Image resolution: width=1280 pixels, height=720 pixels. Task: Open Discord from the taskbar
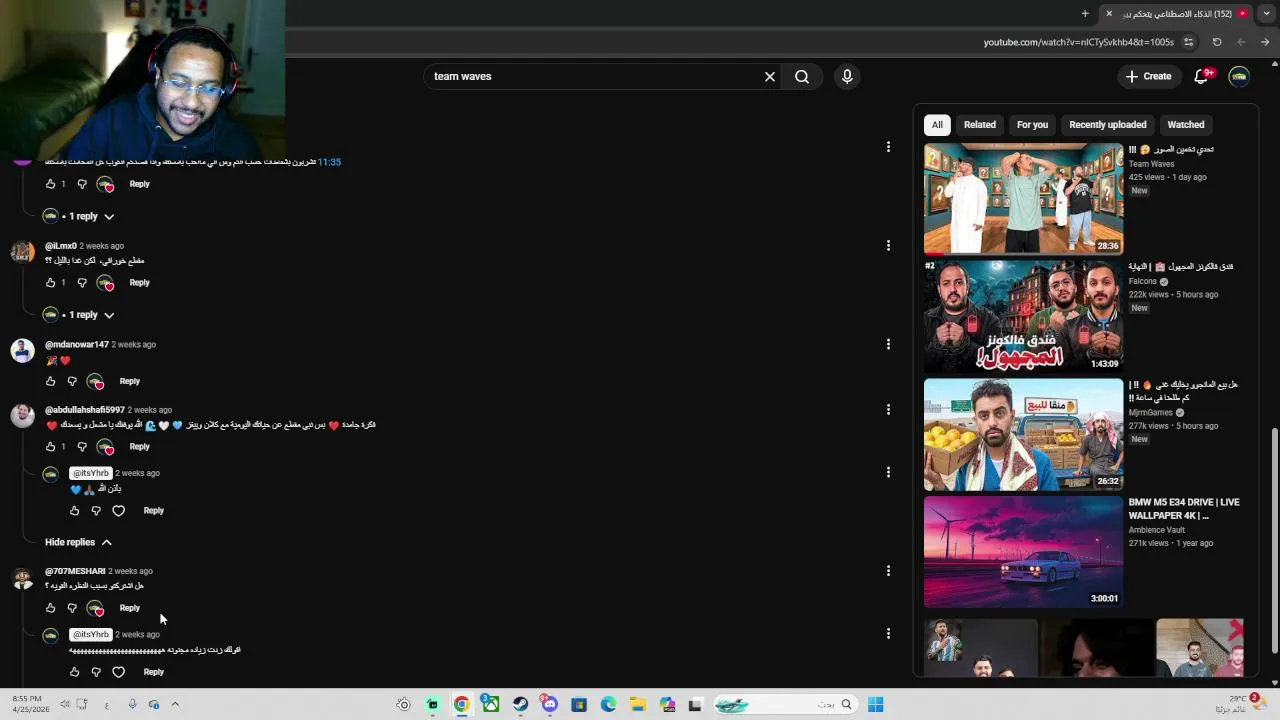[549, 704]
